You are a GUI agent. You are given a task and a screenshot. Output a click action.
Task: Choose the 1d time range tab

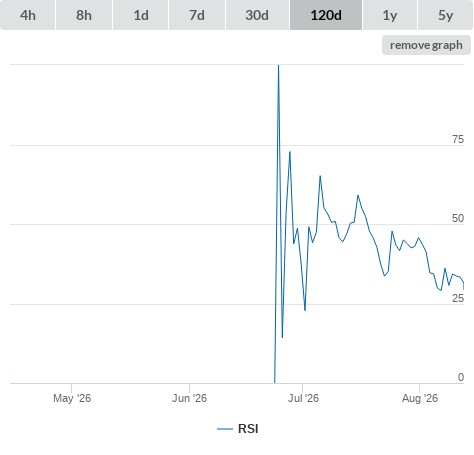(141, 15)
